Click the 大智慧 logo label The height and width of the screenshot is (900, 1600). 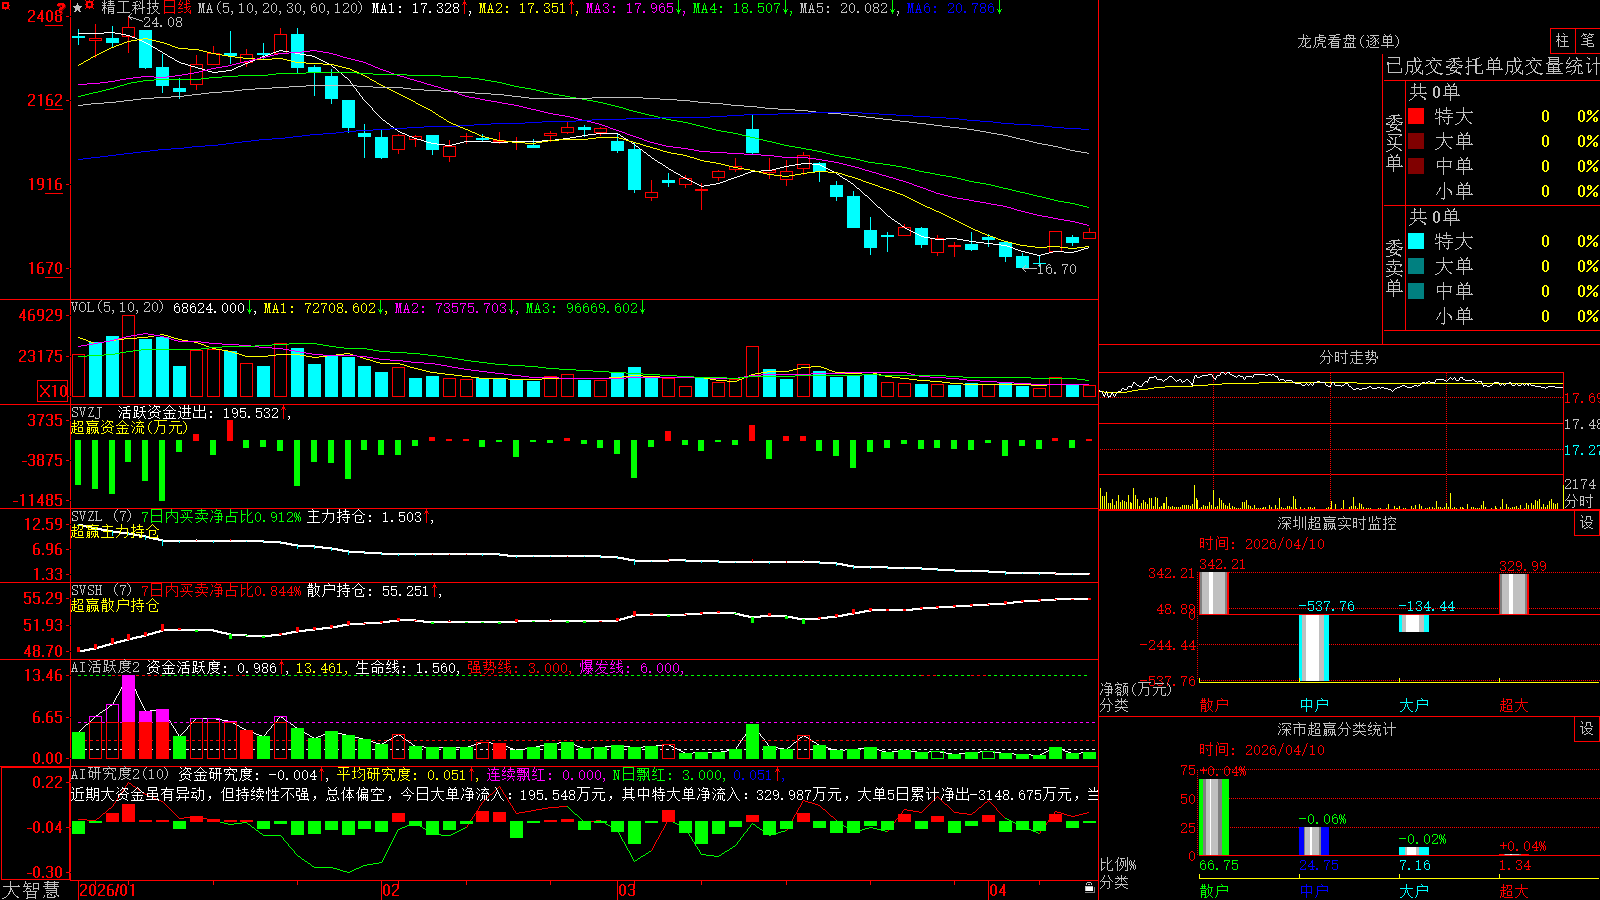click(31, 890)
